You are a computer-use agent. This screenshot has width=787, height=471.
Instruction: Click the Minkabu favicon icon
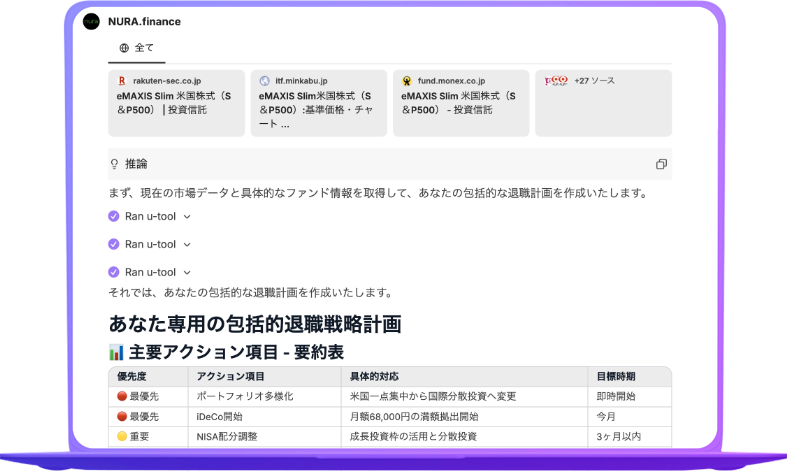tap(264, 80)
